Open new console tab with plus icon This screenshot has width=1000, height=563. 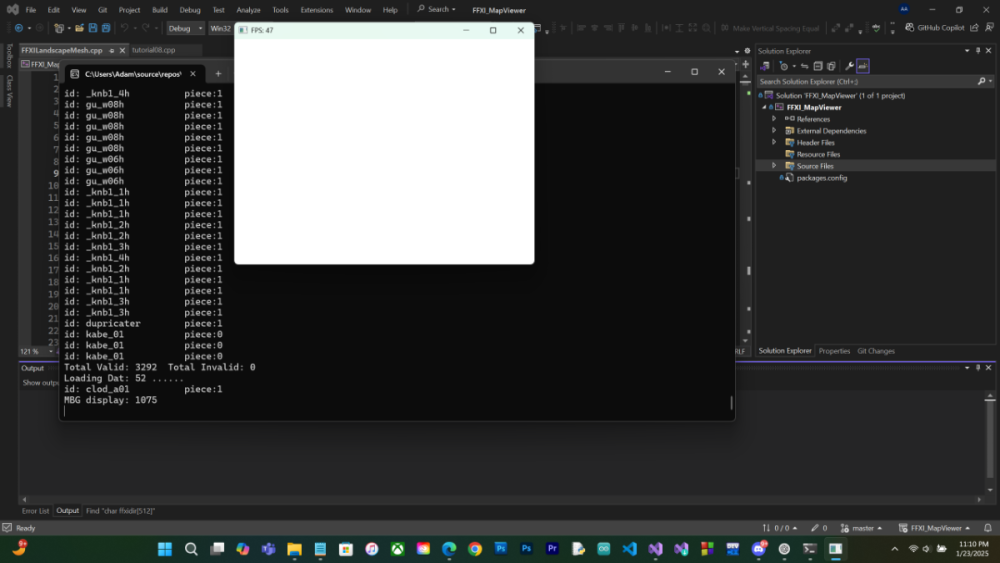coord(218,73)
